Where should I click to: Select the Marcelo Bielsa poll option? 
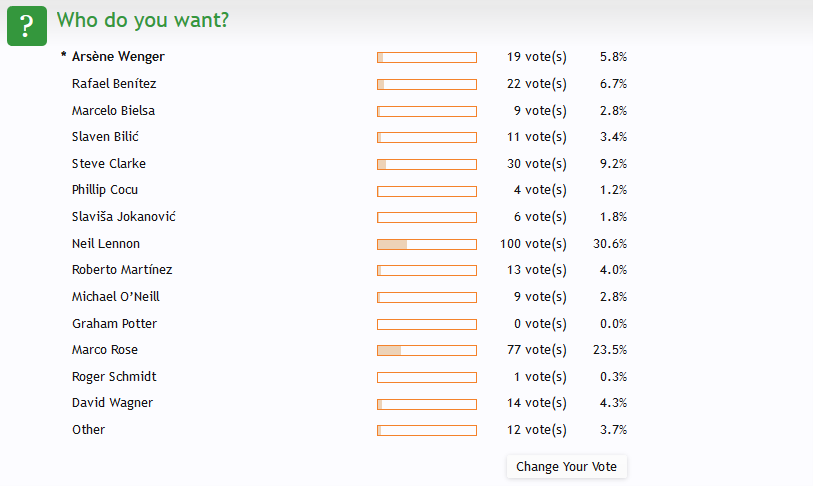pos(113,110)
